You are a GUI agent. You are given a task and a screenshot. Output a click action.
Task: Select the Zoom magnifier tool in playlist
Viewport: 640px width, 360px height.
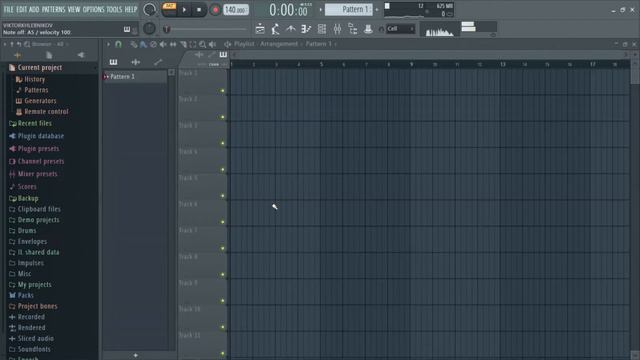(x=202, y=44)
